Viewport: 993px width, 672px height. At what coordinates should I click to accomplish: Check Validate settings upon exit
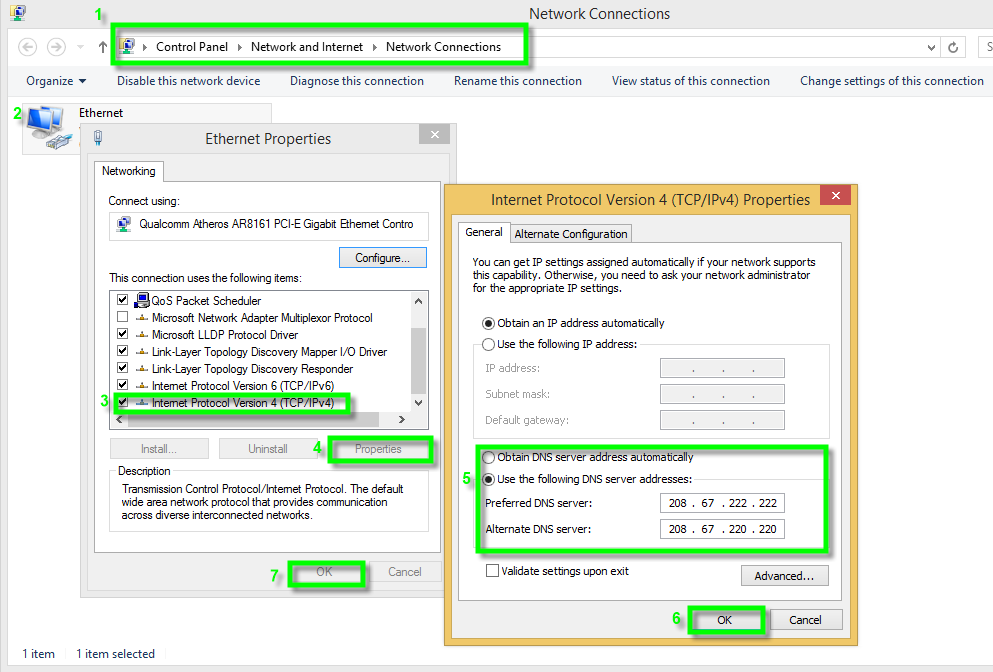492,571
